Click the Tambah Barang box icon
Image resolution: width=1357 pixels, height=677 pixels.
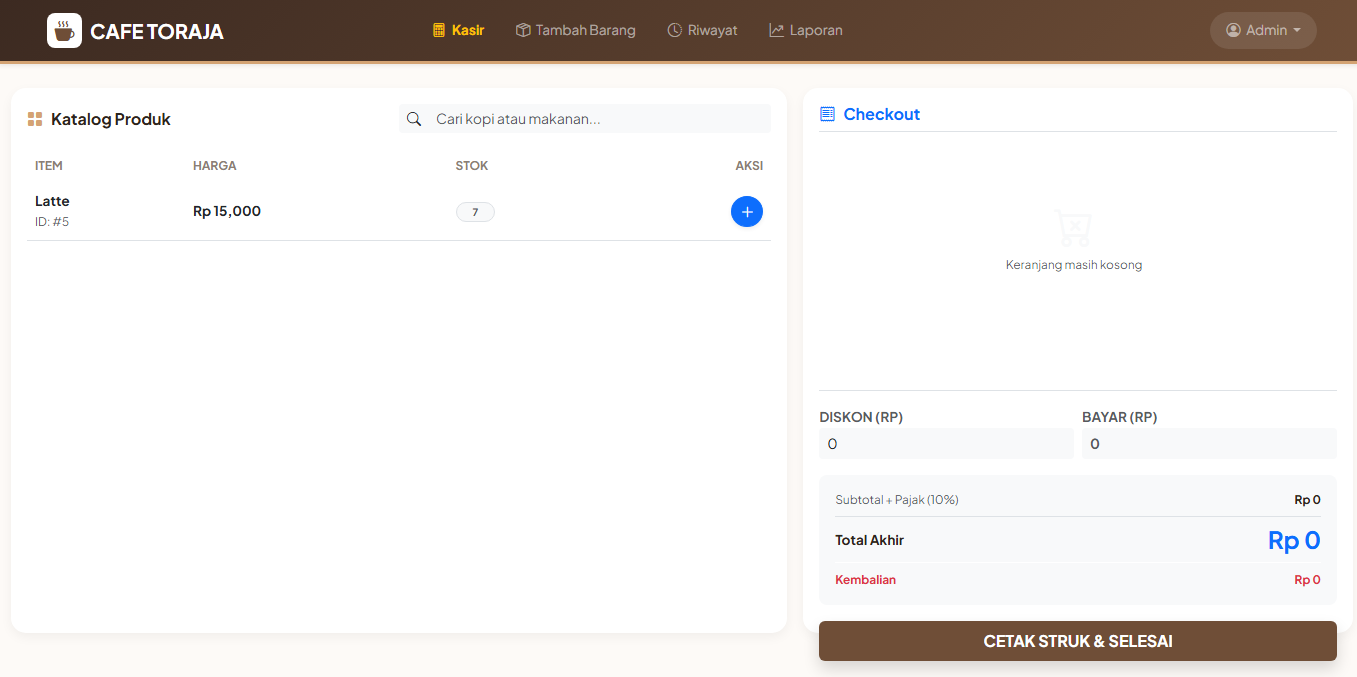[x=523, y=31]
